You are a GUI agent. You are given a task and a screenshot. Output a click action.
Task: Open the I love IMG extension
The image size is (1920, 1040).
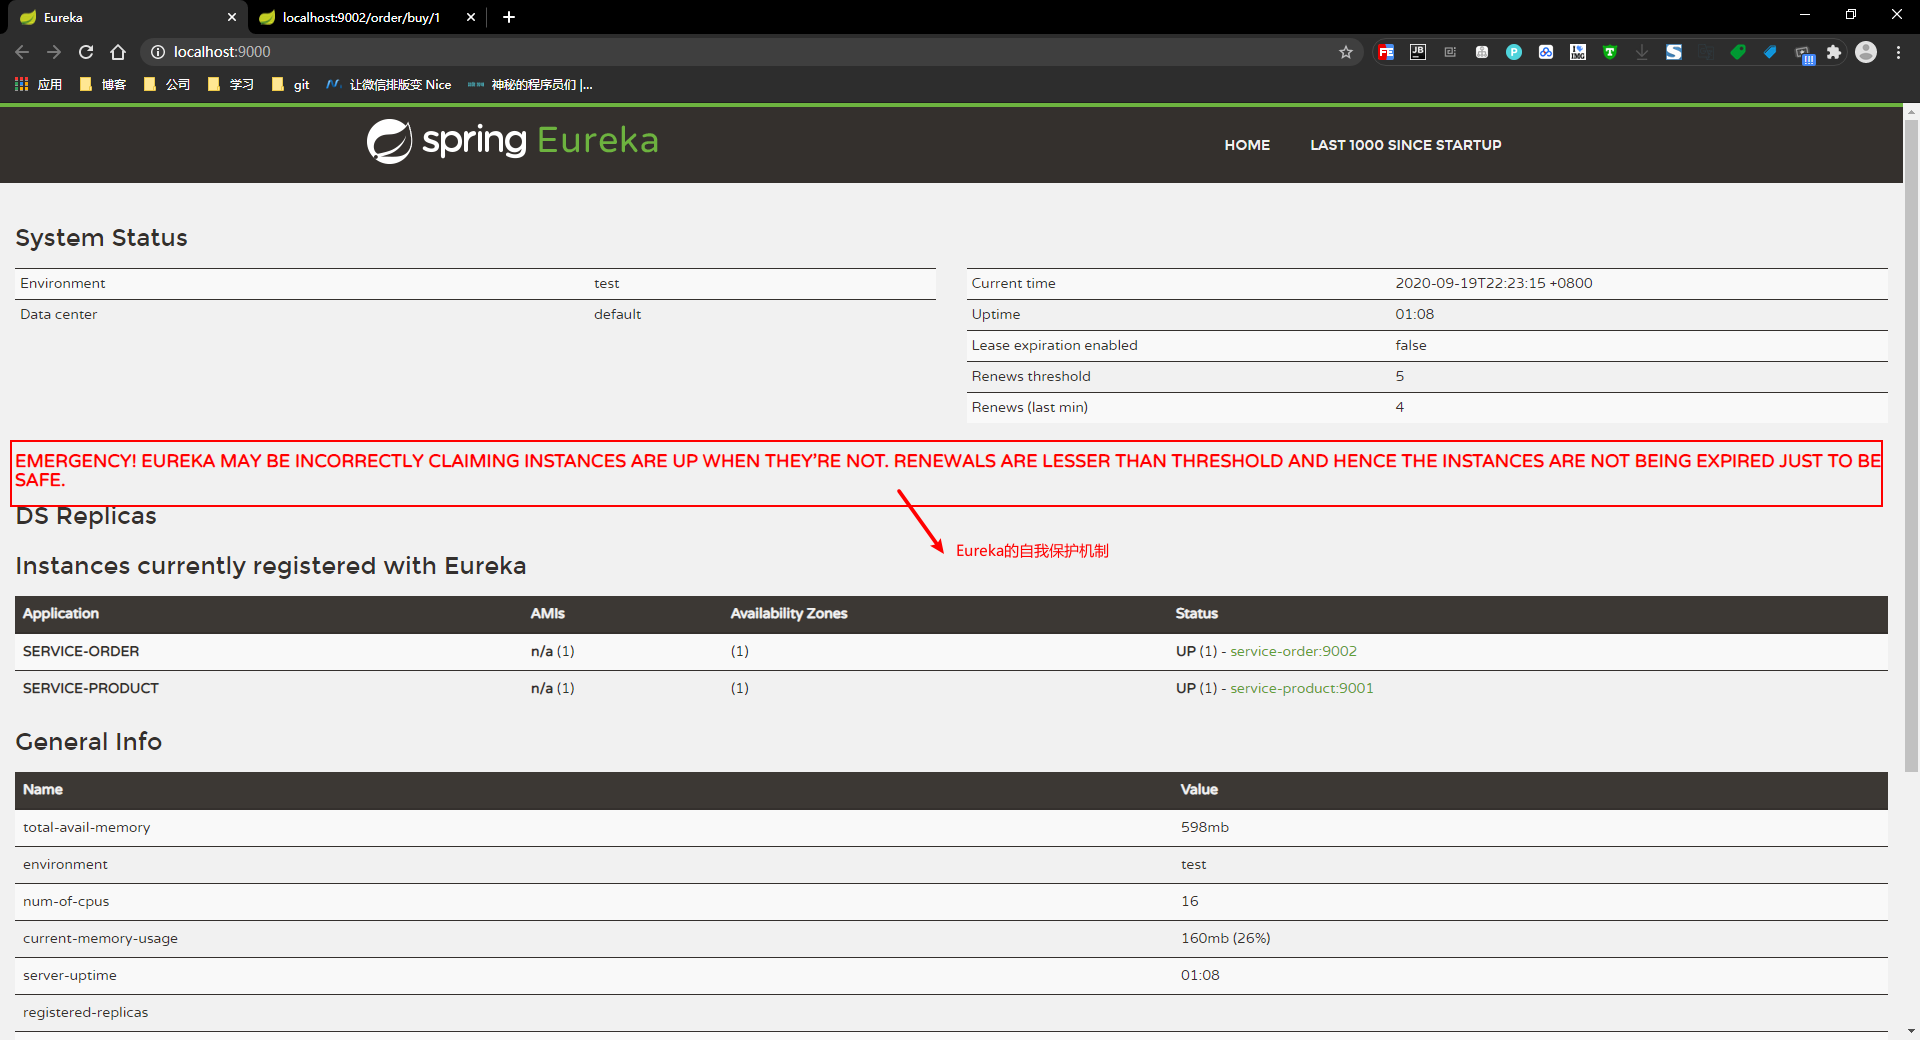coord(1578,52)
